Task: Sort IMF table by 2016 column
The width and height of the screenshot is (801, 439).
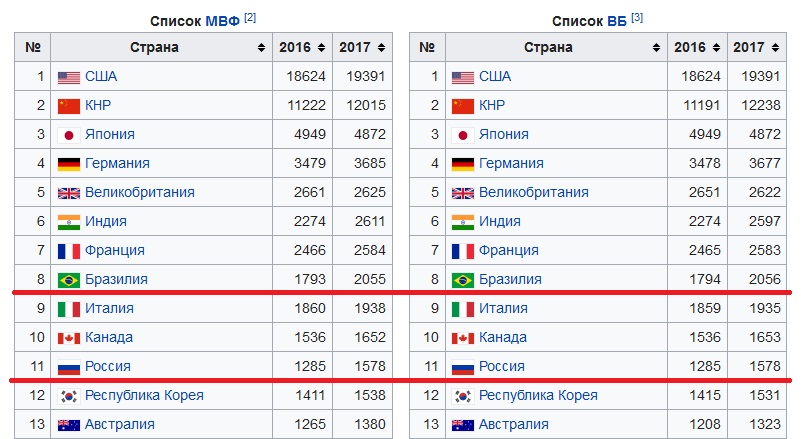Action: pos(321,48)
